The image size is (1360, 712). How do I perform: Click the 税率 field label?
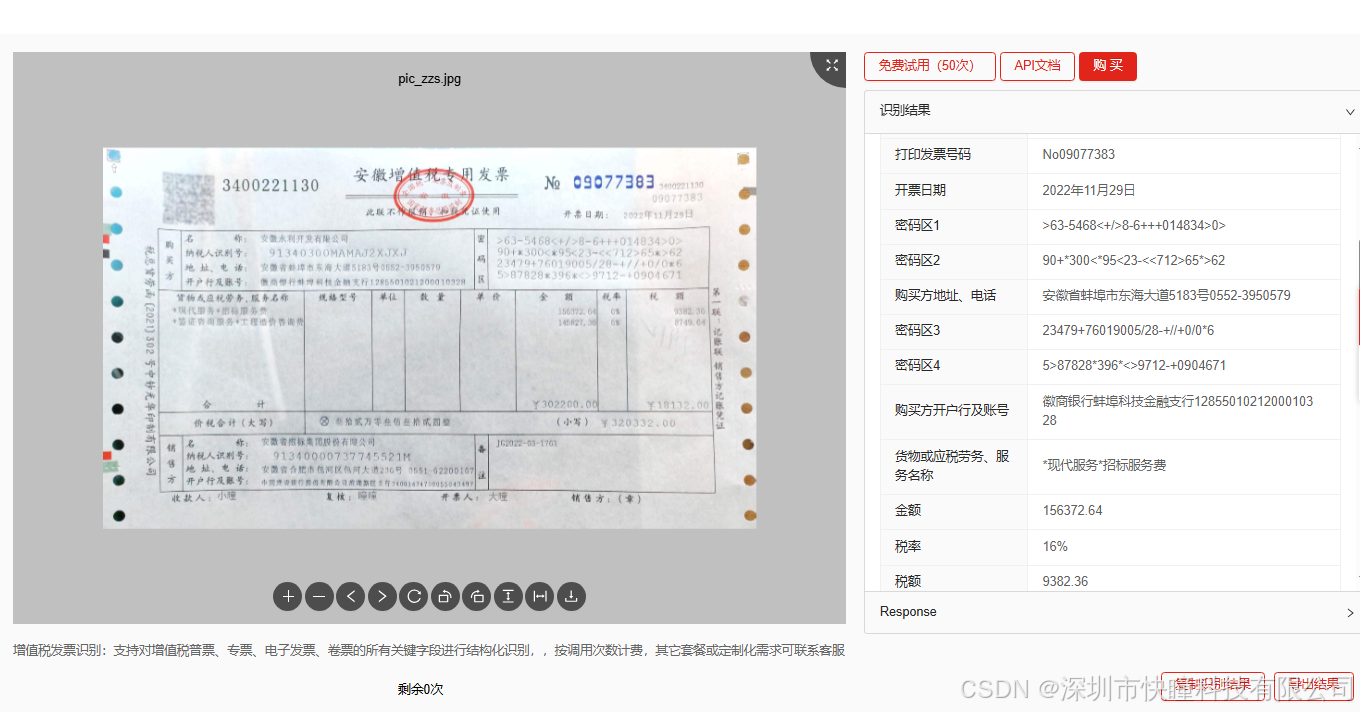(908, 546)
